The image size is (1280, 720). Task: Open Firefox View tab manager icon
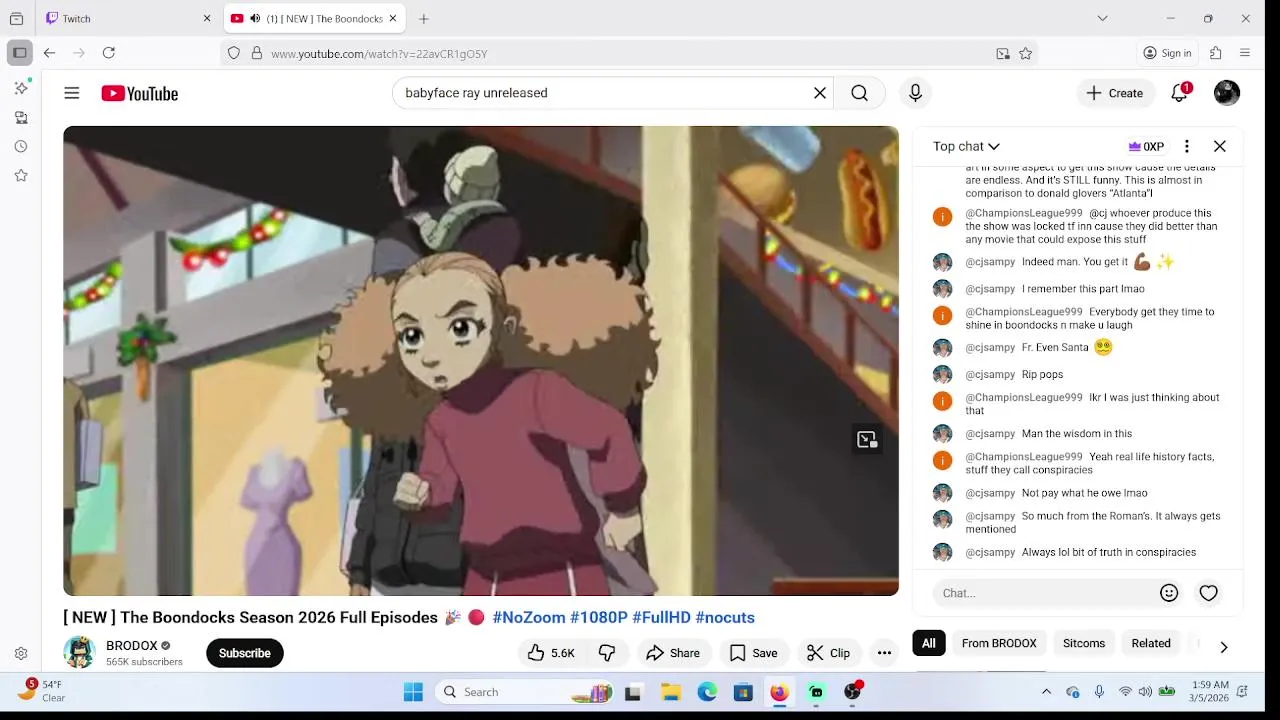[x=16, y=18]
